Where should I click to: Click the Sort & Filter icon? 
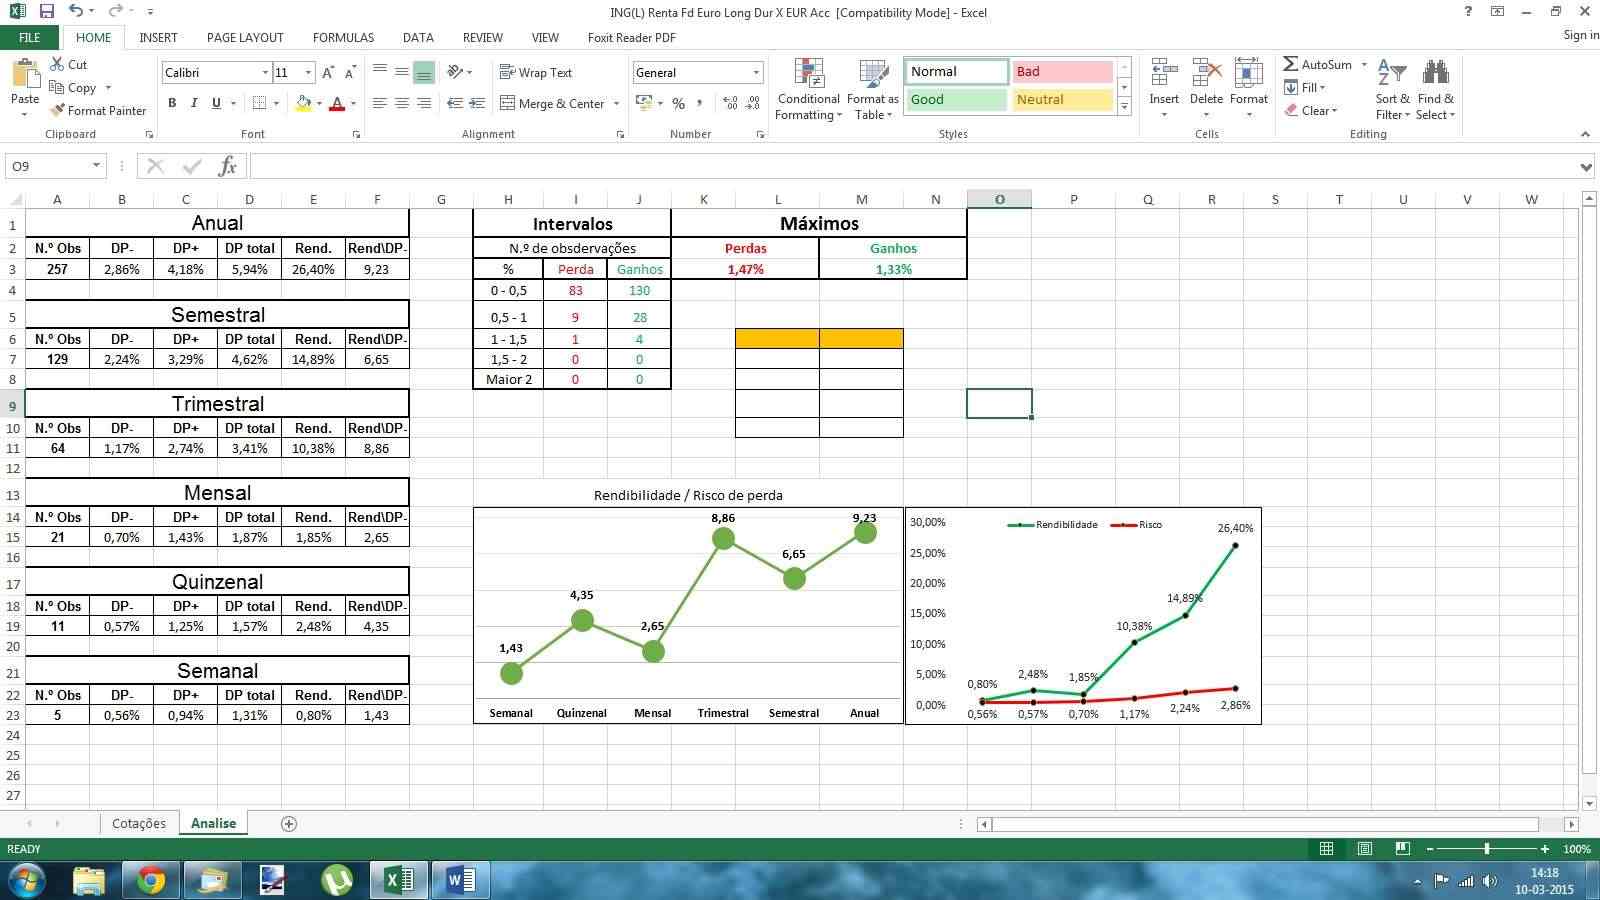point(1391,74)
